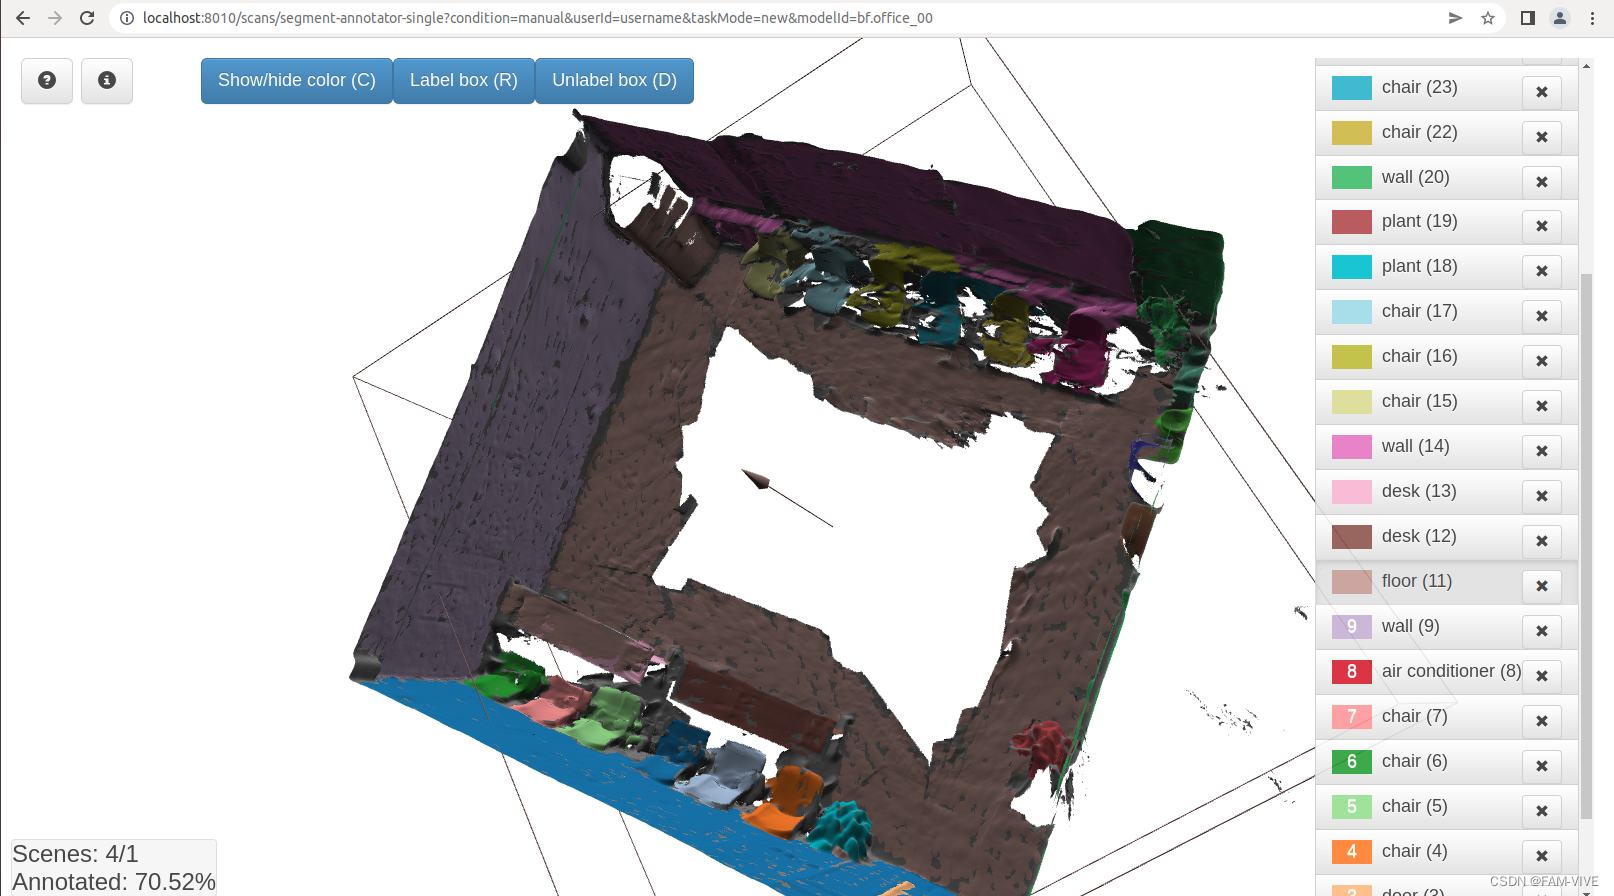The height and width of the screenshot is (896, 1614).
Task: Choose the 'floor (11)' label text
Action: point(1417,581)
